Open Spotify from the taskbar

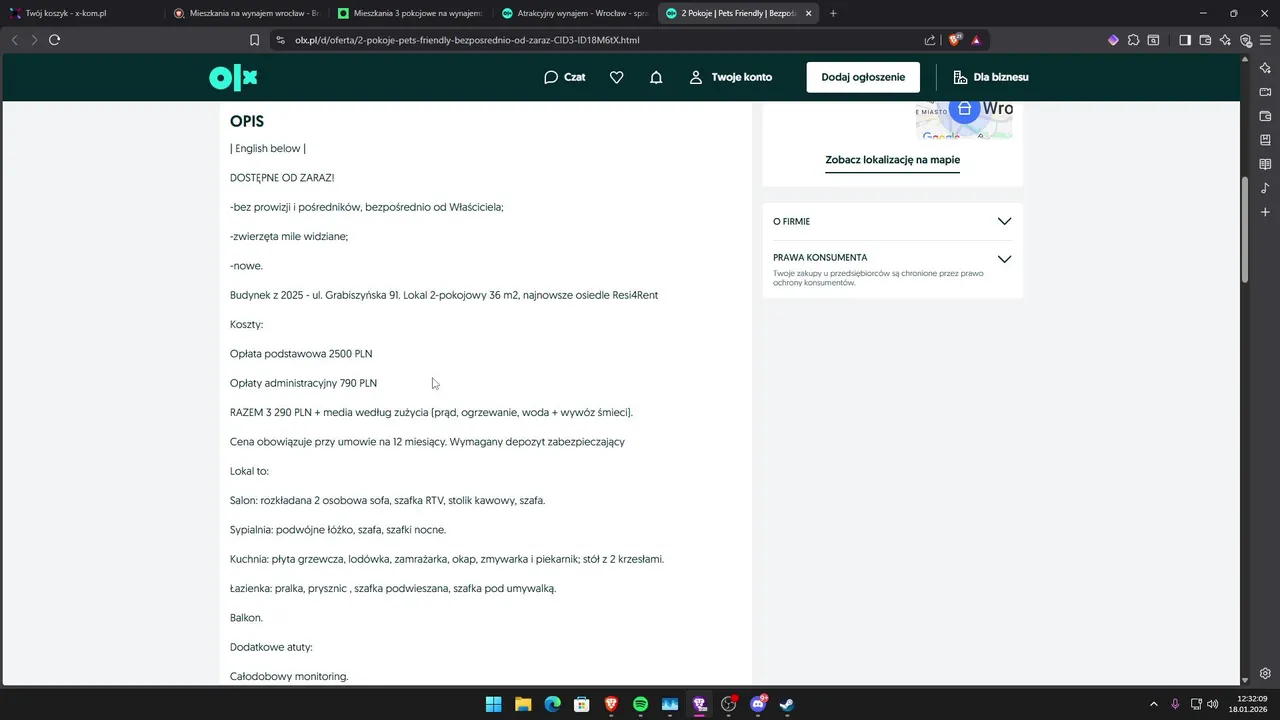pos(640,704)
